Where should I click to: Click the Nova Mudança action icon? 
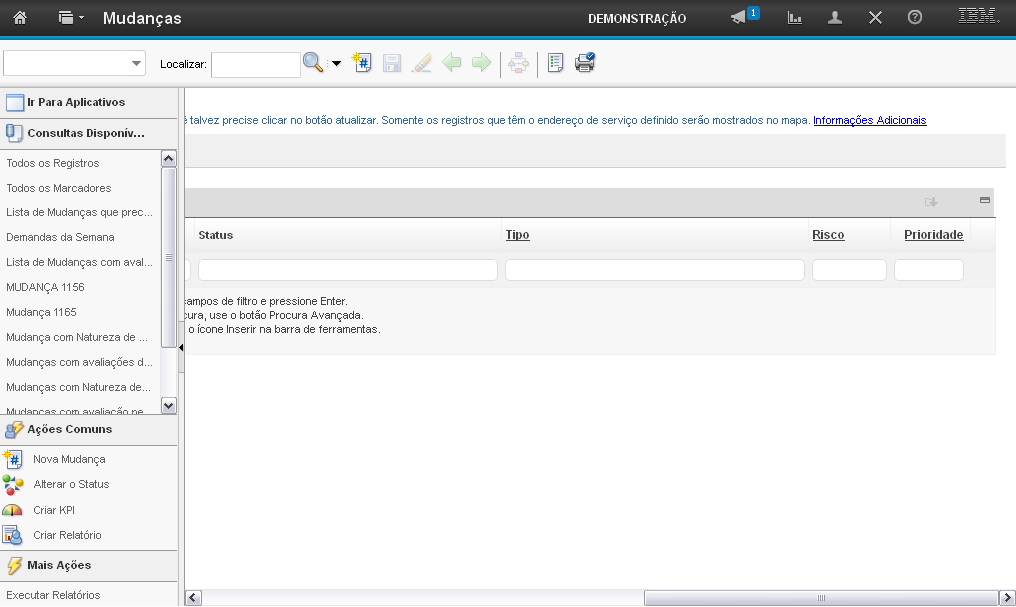(x=13, y=459)
